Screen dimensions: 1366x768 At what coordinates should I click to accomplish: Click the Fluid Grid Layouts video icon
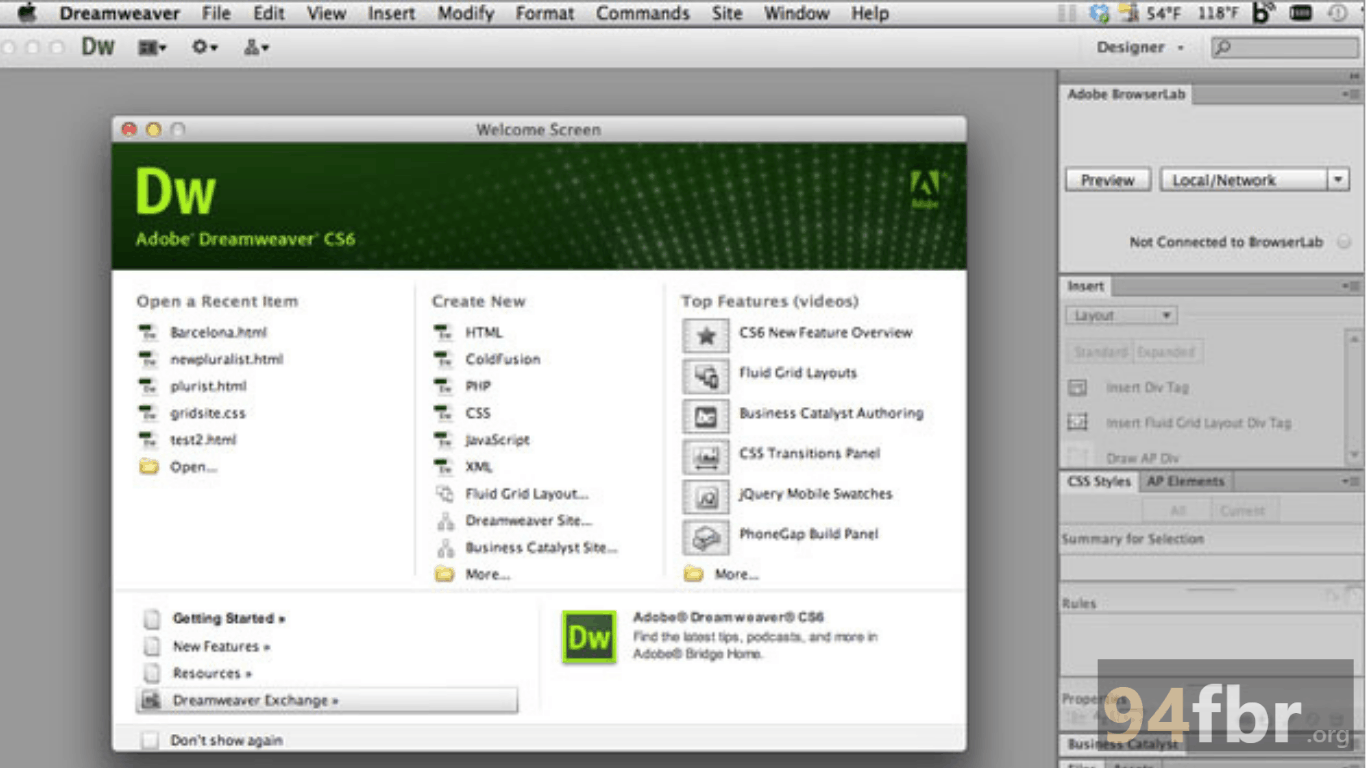[x=706, y=376]
